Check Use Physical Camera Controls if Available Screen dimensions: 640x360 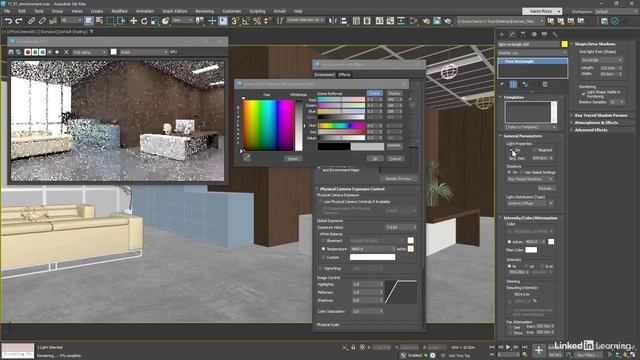321,202
